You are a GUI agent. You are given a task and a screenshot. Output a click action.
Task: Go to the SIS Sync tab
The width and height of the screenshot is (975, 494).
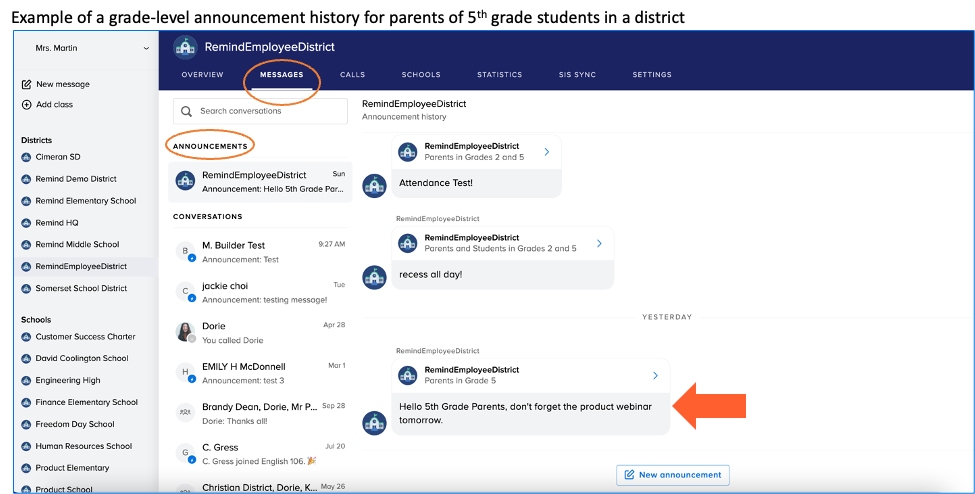pyautogui.click(x=577, y=75)
